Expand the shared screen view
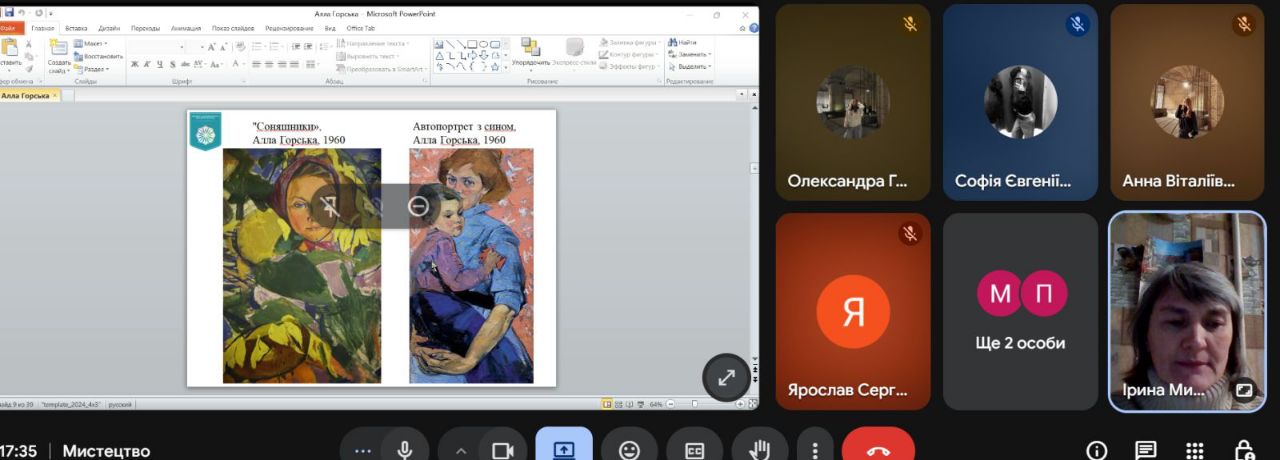The width and height of the screenshot is (1280, 460). 726,377
